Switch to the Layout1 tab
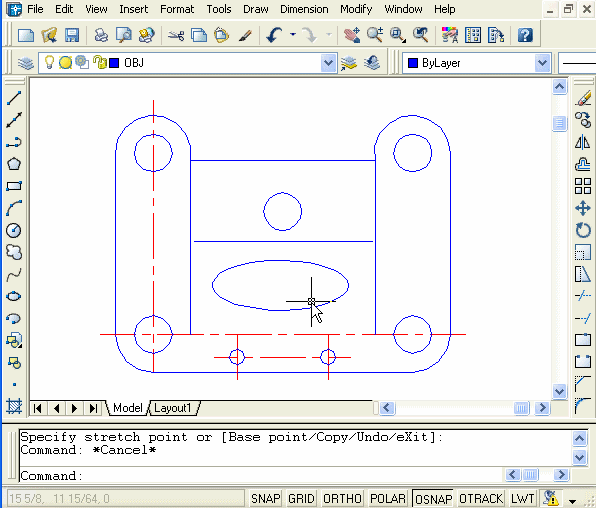The width and height of the screenshot is (596, 508). coord(173,408)
